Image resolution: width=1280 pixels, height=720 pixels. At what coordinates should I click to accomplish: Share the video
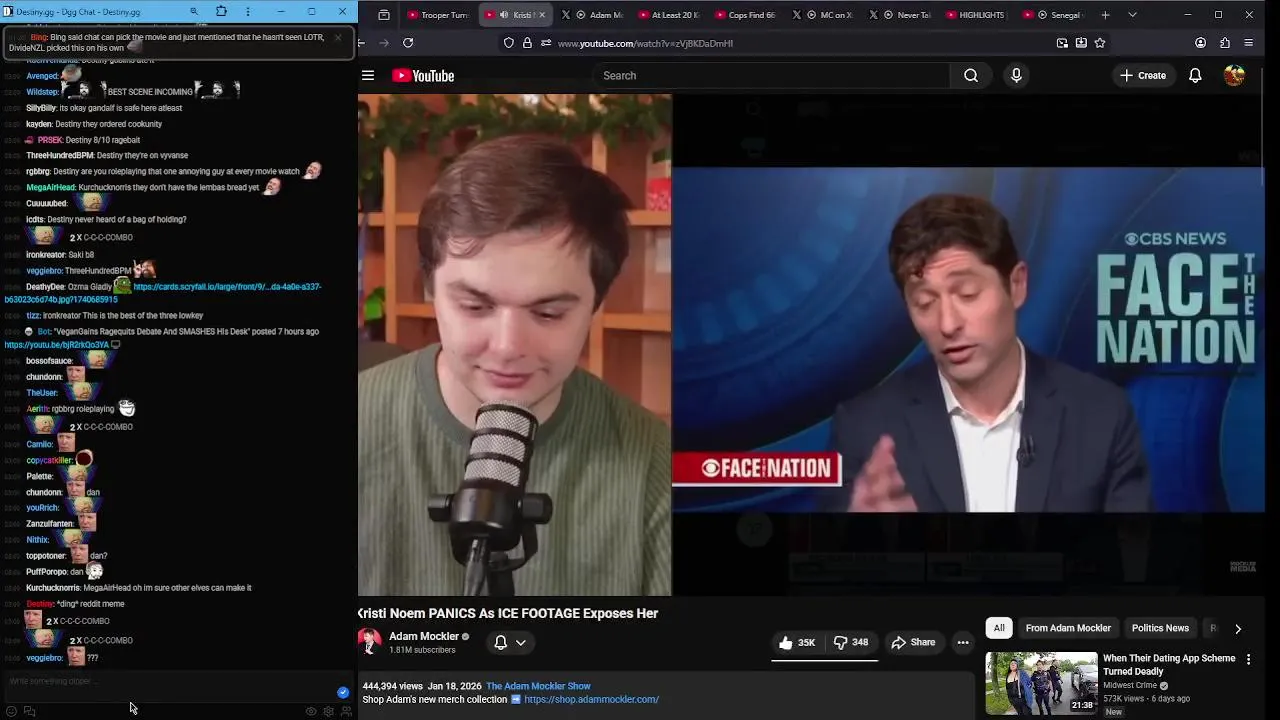click(913, 643)
